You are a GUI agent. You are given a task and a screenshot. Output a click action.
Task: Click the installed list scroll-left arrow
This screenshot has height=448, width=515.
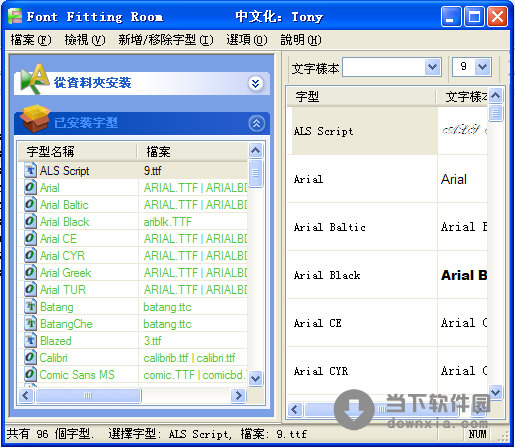[26, 396]
